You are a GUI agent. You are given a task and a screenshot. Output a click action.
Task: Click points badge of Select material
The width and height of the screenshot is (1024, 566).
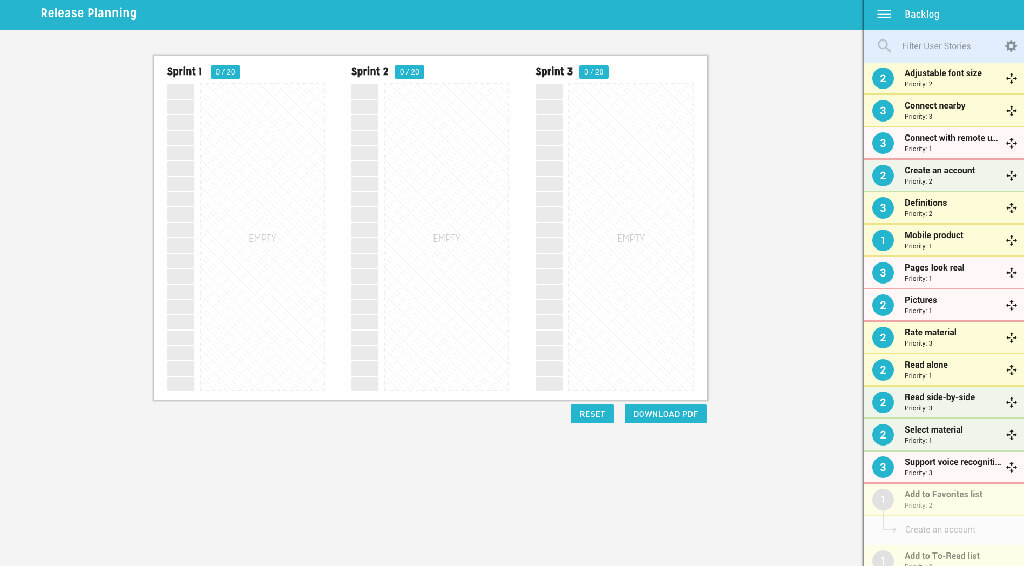pos(883,435)
